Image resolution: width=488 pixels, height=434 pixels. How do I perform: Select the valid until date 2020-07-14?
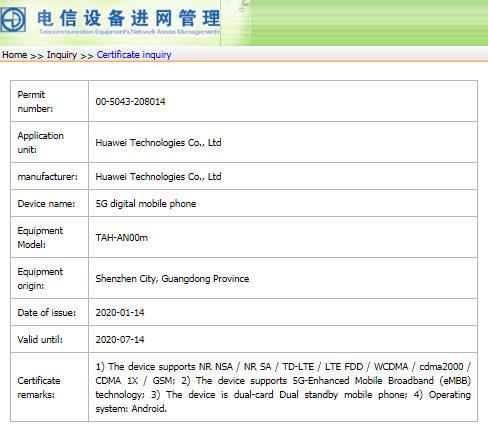point(120,340)
